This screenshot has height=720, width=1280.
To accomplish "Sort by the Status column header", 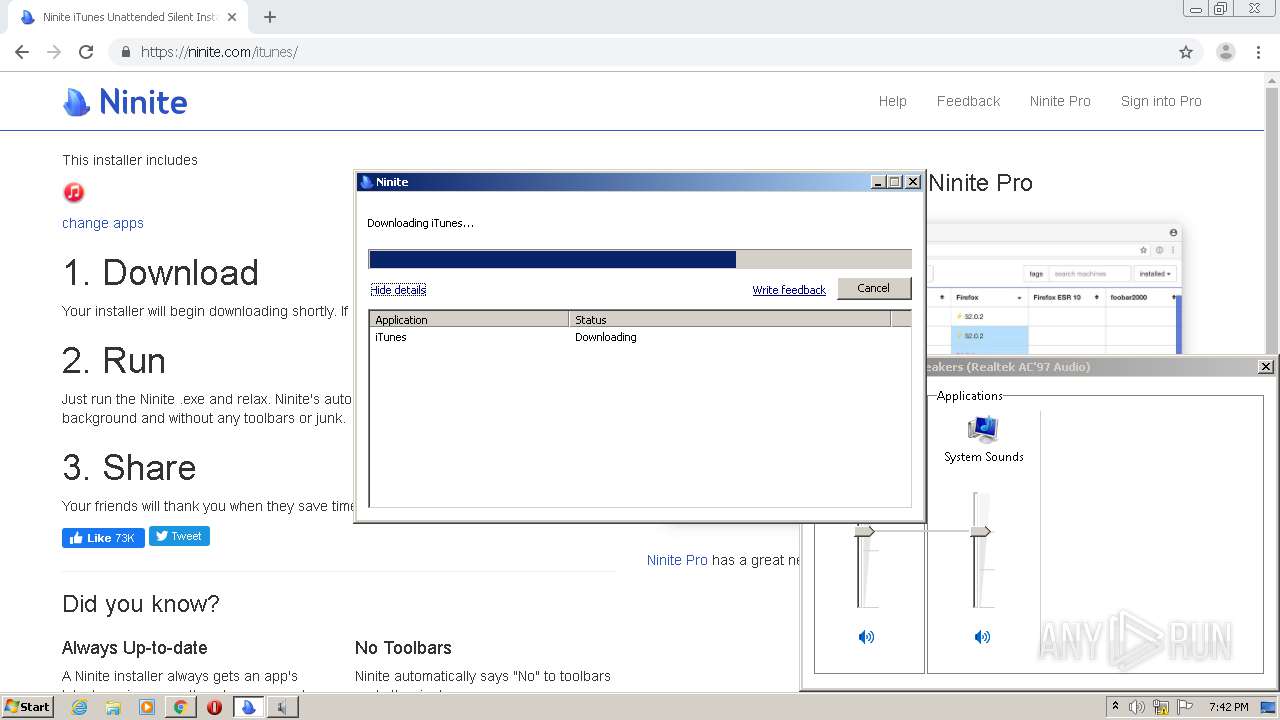I will 730,320.
